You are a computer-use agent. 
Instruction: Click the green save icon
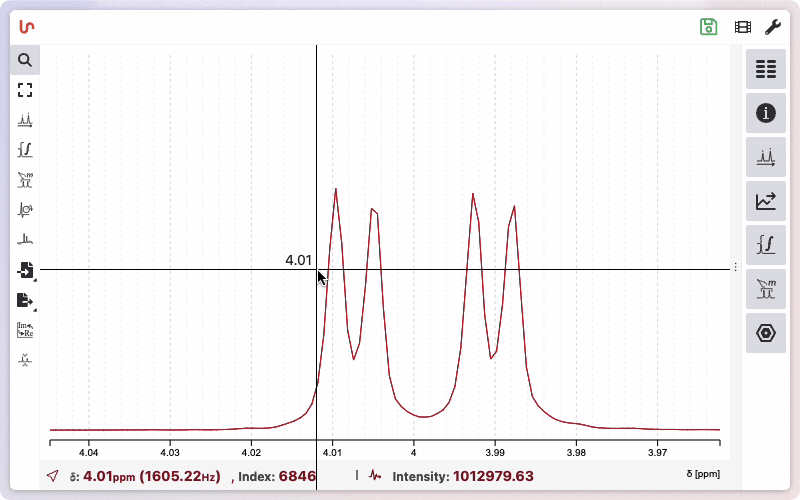[x=709, y=27]
